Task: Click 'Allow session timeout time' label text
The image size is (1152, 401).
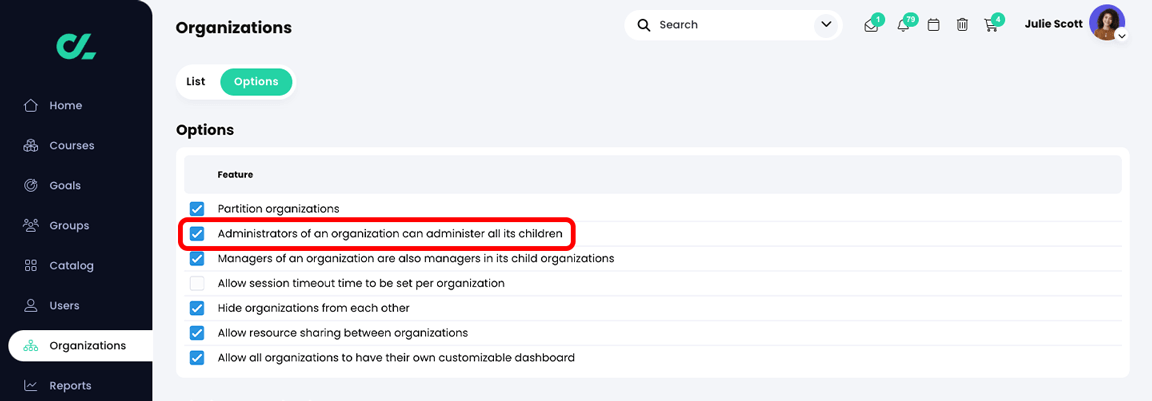Action: [361, 283]
